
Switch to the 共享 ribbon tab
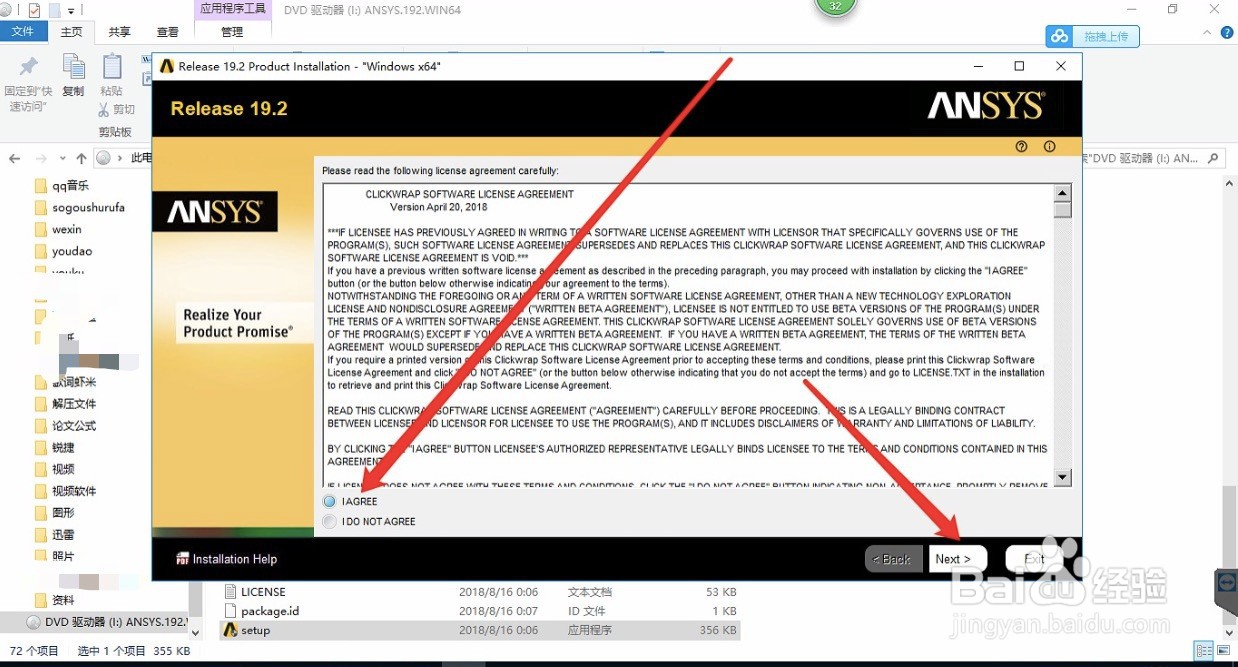[x=119, y=32]
